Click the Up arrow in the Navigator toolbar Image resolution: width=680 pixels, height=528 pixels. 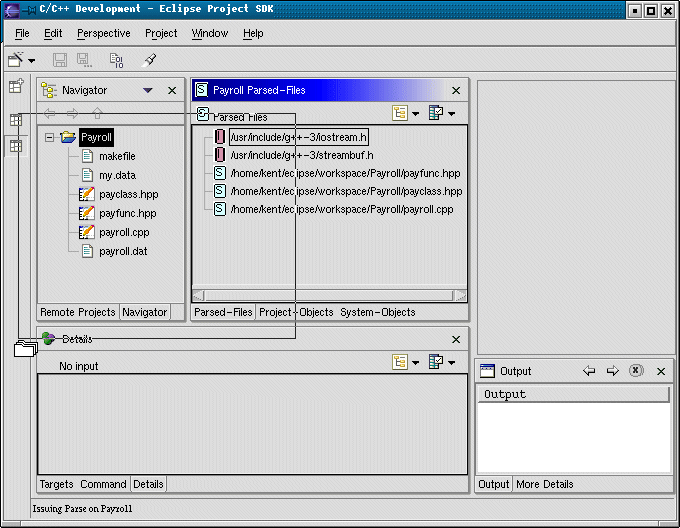pyautogui.click(x=97, y=114)
